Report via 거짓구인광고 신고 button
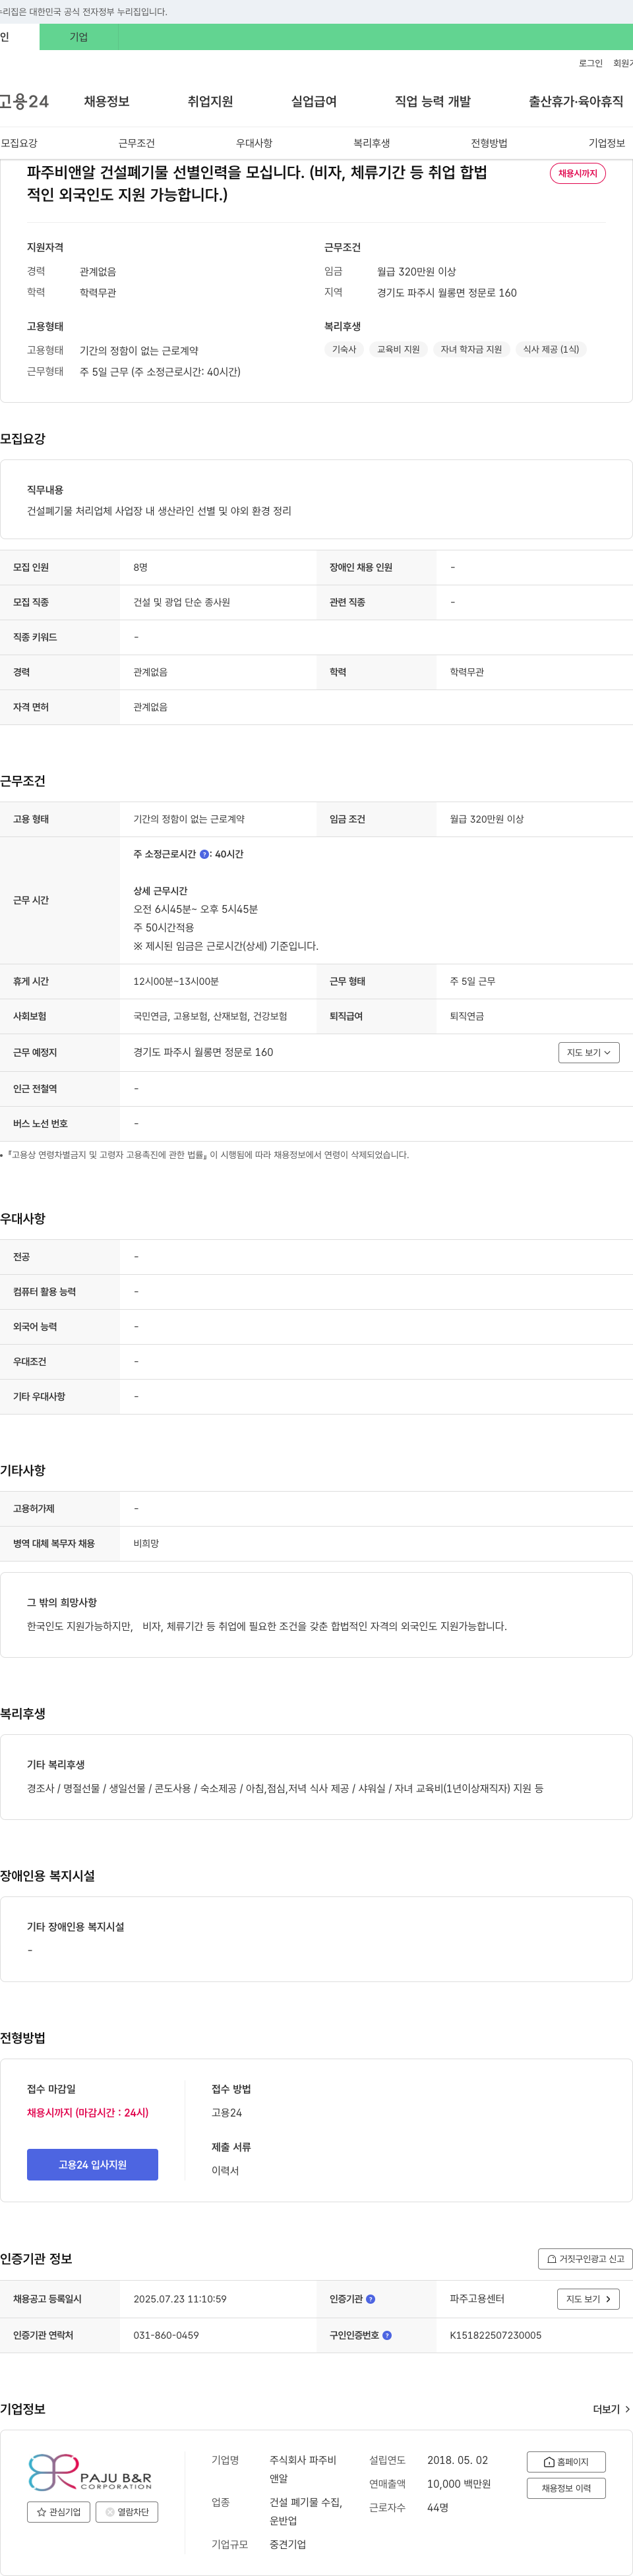The width and height of the screenshot is (633, 2576). tap(585, 2258)
